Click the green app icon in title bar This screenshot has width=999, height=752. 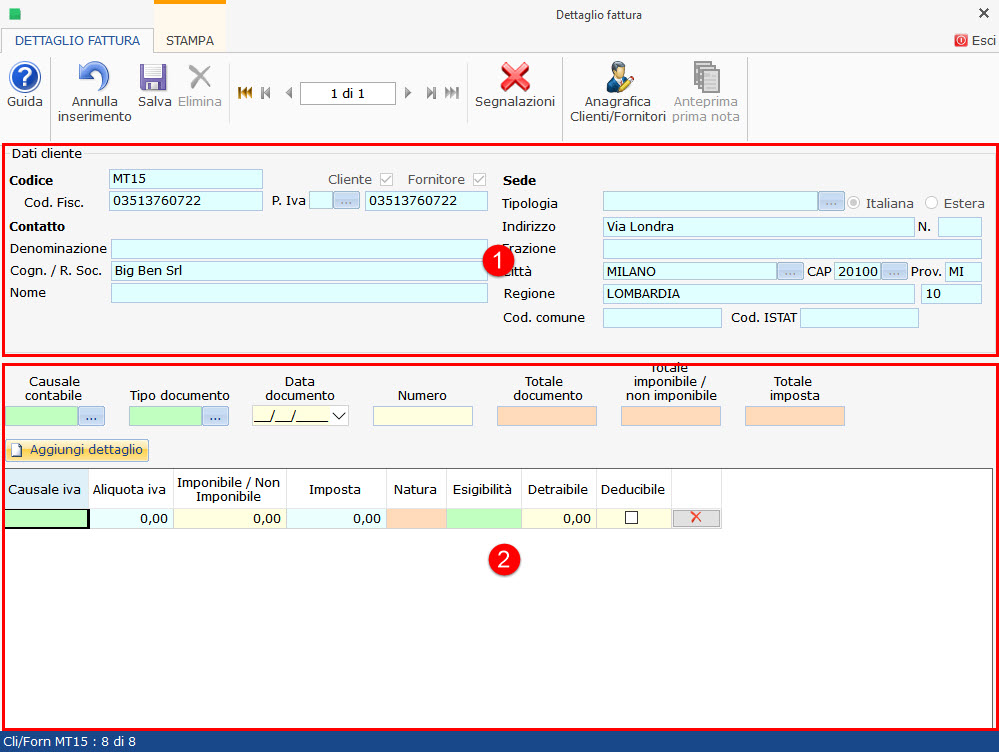coord(15,14)
